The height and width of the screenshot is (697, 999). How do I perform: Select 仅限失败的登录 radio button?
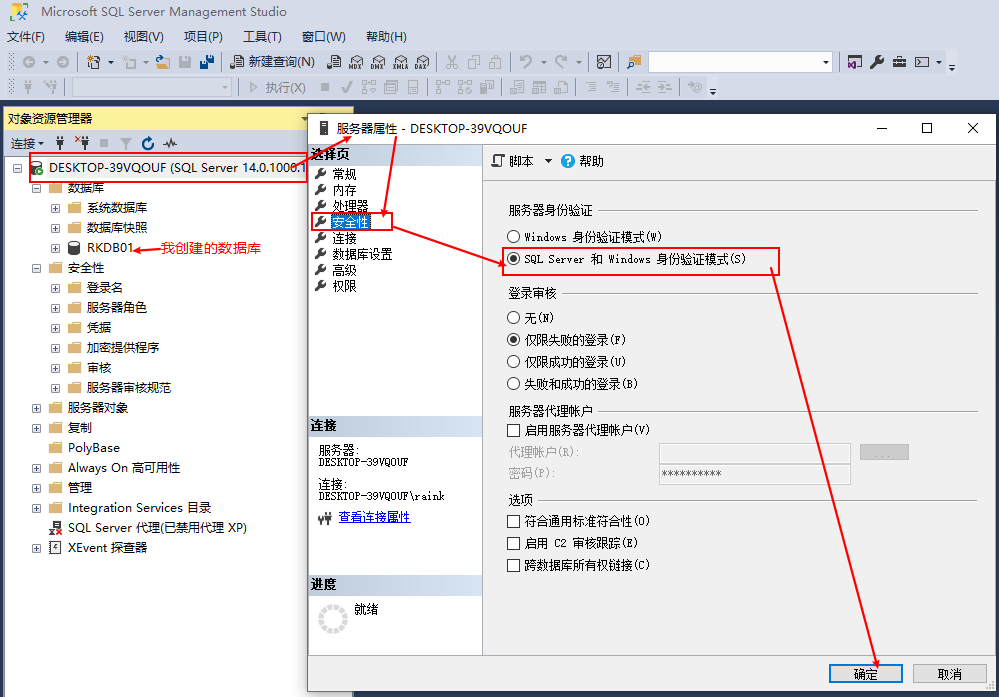pos(514,340)
